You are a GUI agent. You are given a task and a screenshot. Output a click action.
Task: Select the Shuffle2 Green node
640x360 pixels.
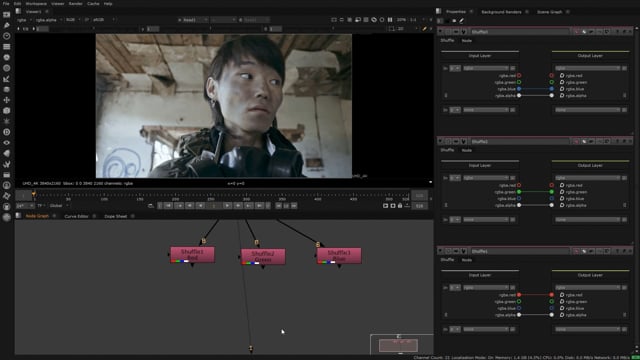pyautogui.click(x=263, y=257)
